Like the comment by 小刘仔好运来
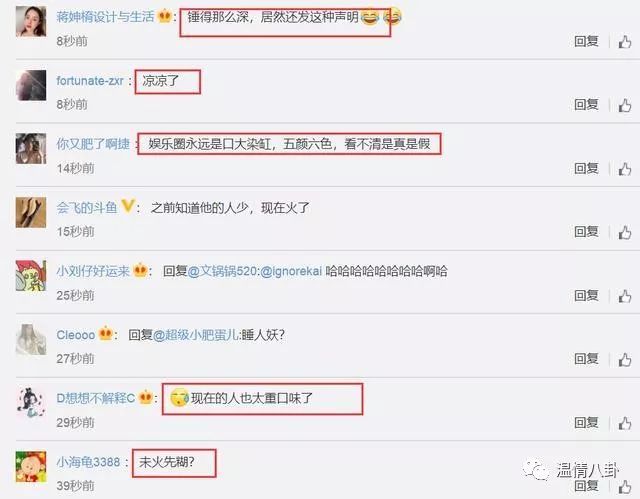Image resolution: width=640 pixels, height=499 pixels. click(624, 296)
